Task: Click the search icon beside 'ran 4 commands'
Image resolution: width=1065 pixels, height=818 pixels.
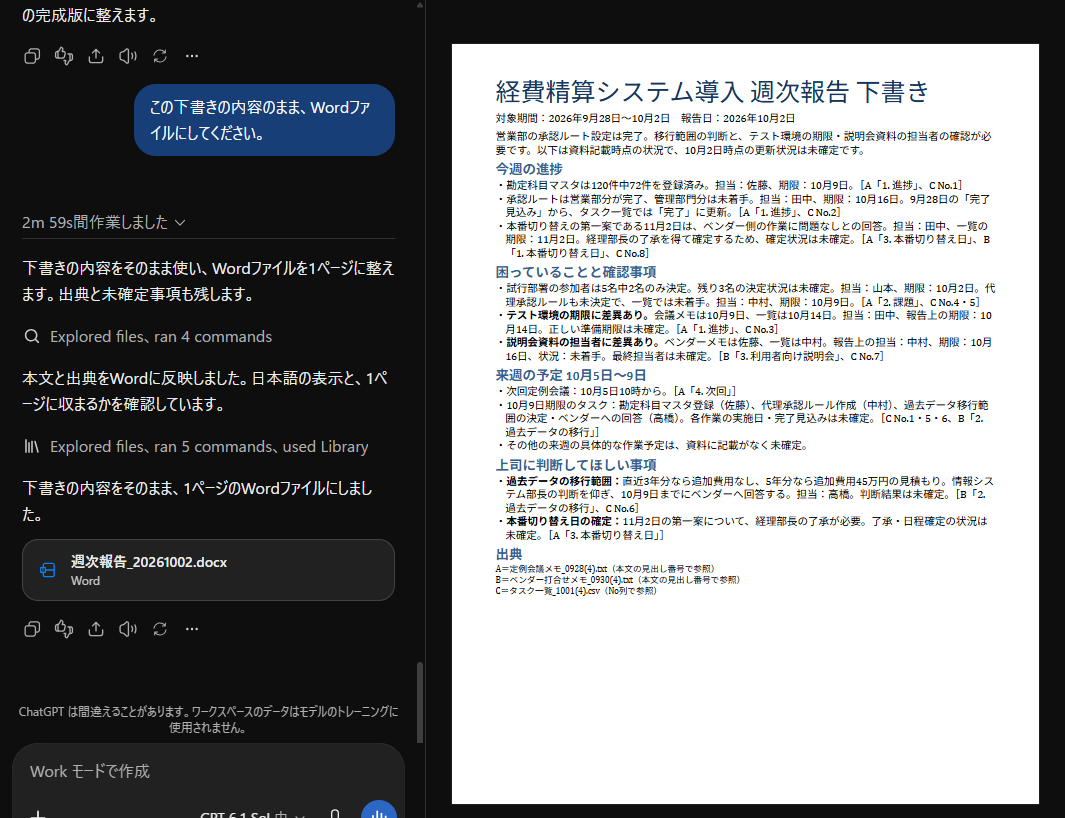Action: click(31, 336)
